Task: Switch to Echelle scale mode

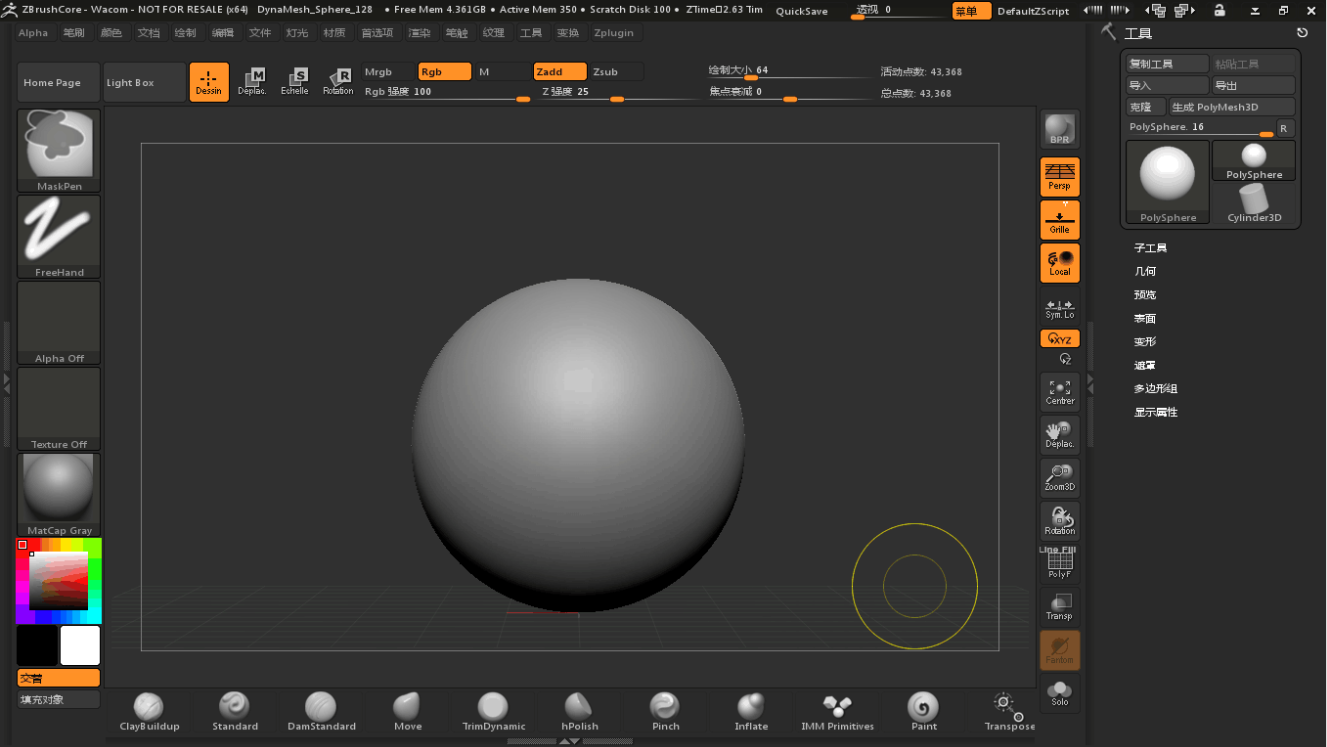Action: coord(295,81)
